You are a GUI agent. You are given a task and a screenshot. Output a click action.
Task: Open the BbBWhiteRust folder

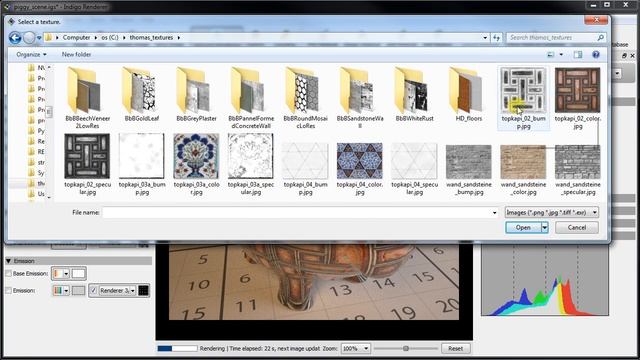414,95
